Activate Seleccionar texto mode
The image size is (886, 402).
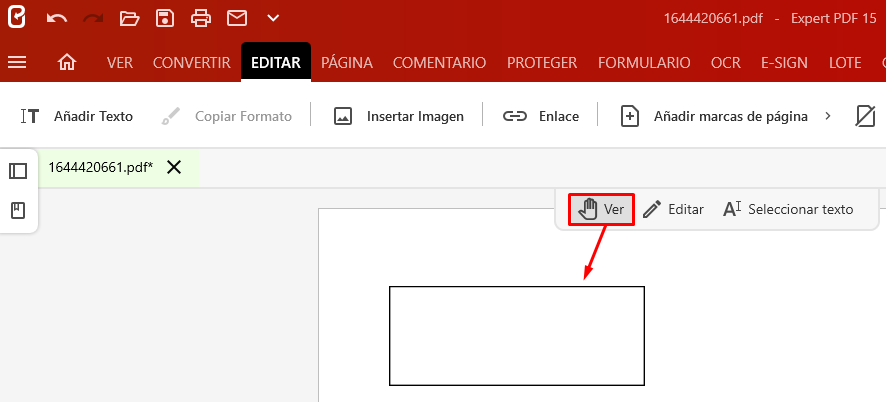coord(788,209)
